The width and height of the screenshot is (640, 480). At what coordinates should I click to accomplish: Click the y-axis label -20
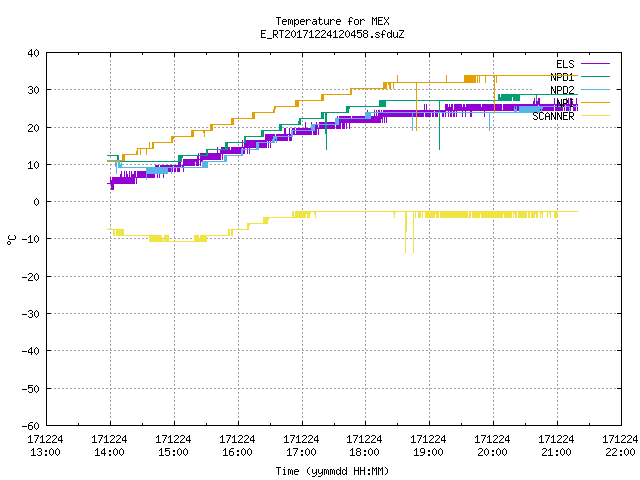[31, 277]
